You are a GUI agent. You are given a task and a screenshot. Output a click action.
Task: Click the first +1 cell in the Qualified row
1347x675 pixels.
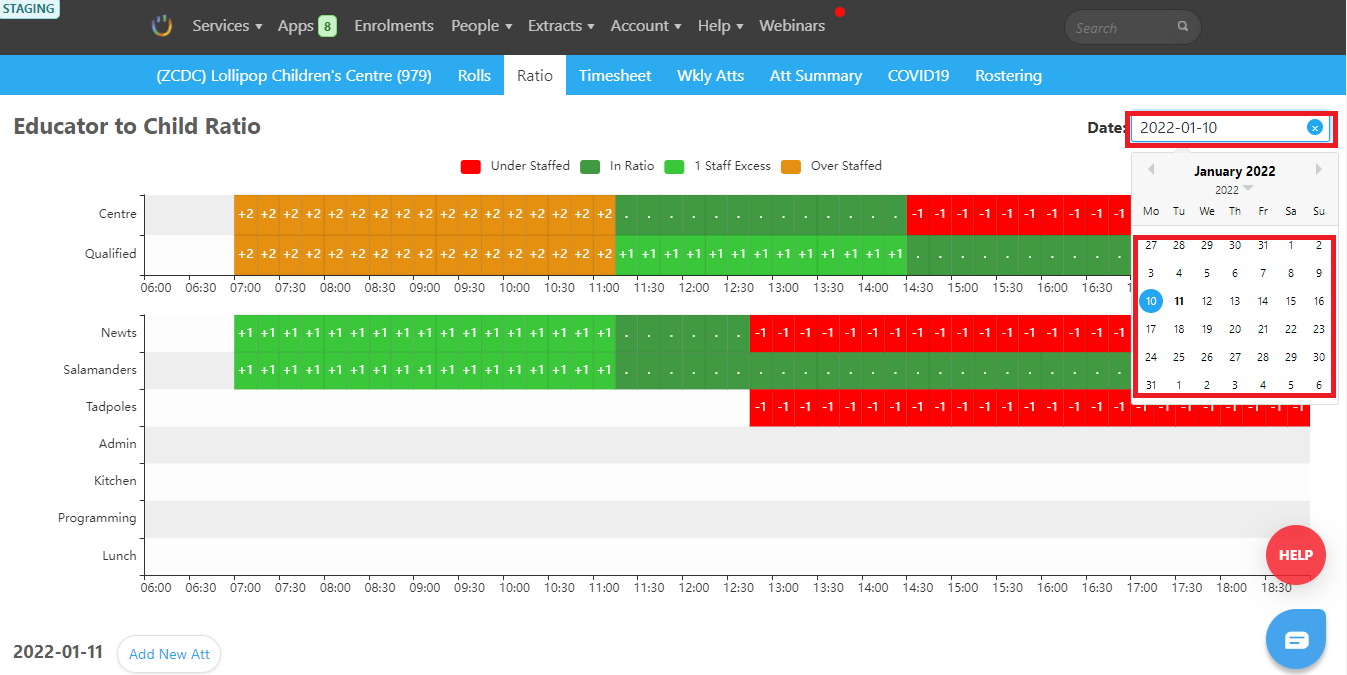click(626, 254)
